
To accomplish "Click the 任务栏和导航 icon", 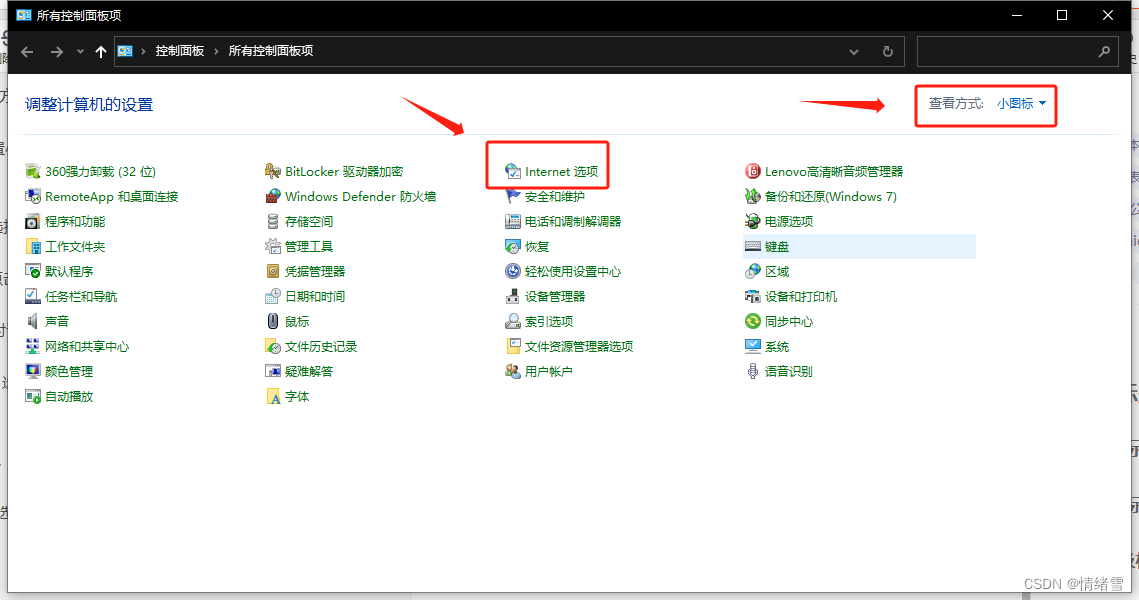I will tap(33, 296).
